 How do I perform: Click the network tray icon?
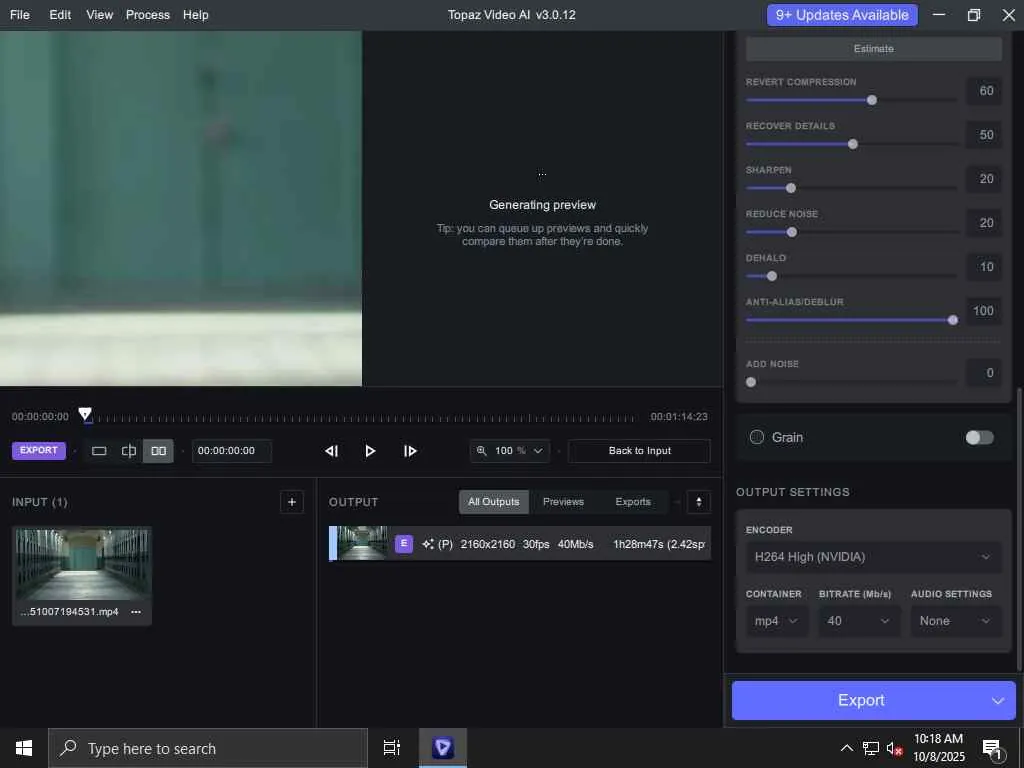point(871,748)
